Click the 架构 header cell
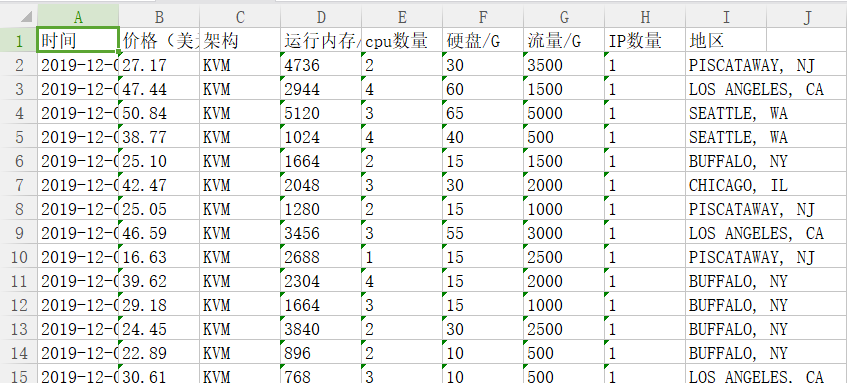This screenshot has width=847, height=383. pyautogui.click(x=240, y=41)
